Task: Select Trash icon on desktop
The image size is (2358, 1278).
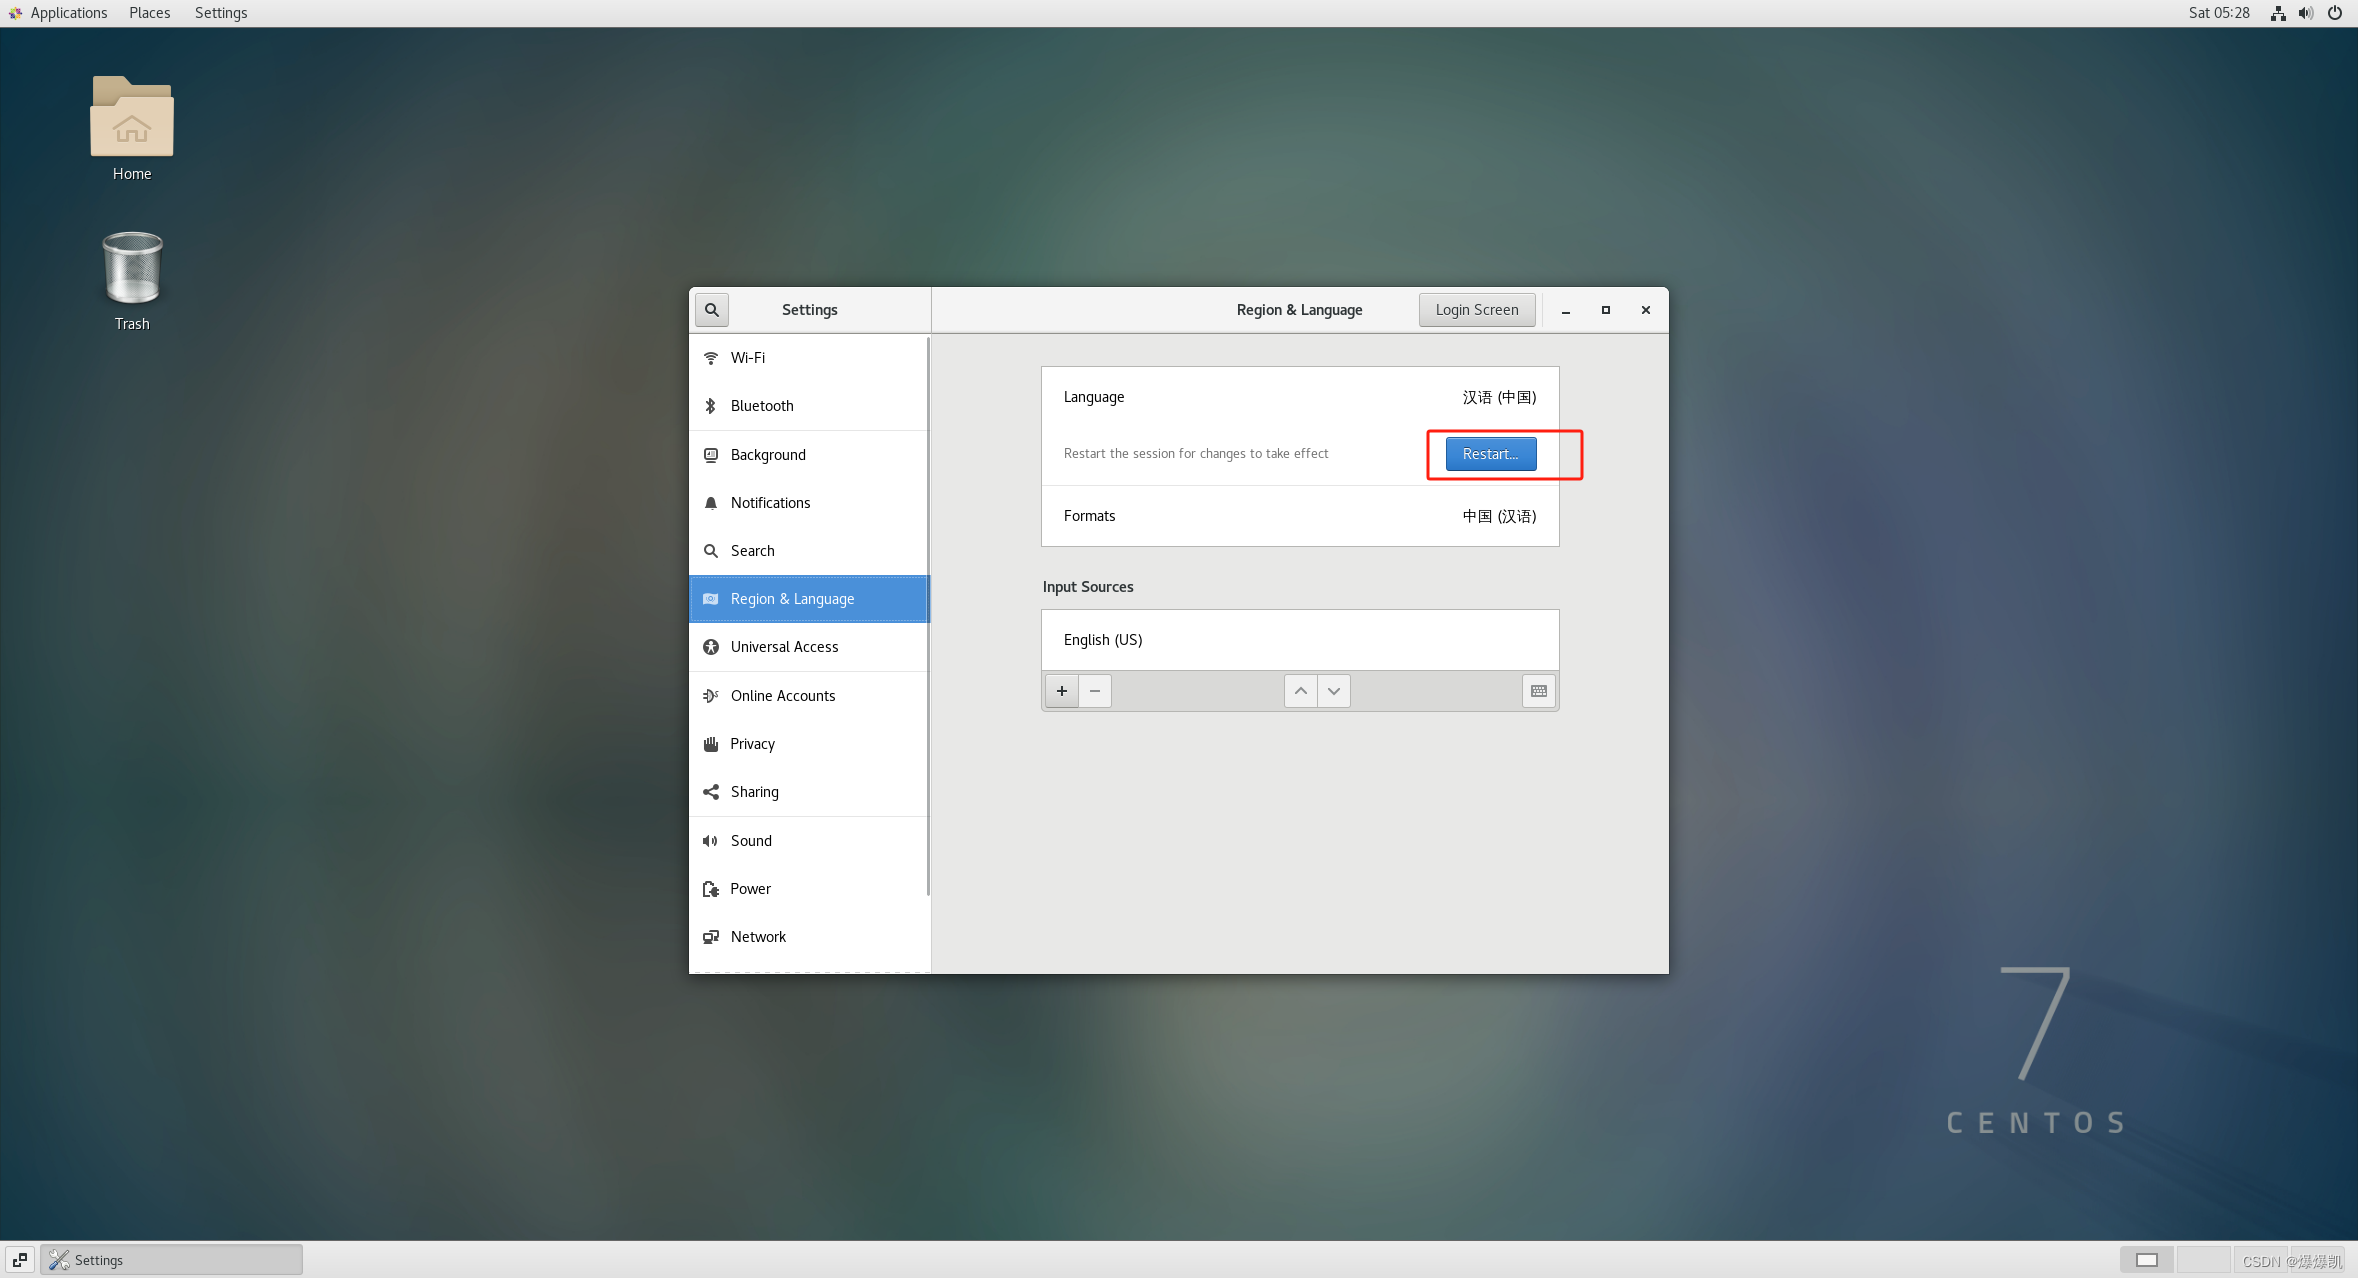Action: [x=132, y=268]
